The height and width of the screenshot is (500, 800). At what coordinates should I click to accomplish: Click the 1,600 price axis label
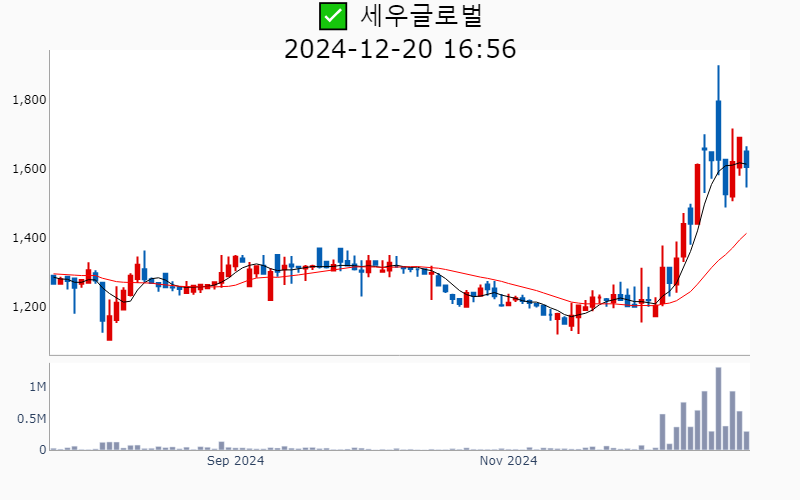29,168
